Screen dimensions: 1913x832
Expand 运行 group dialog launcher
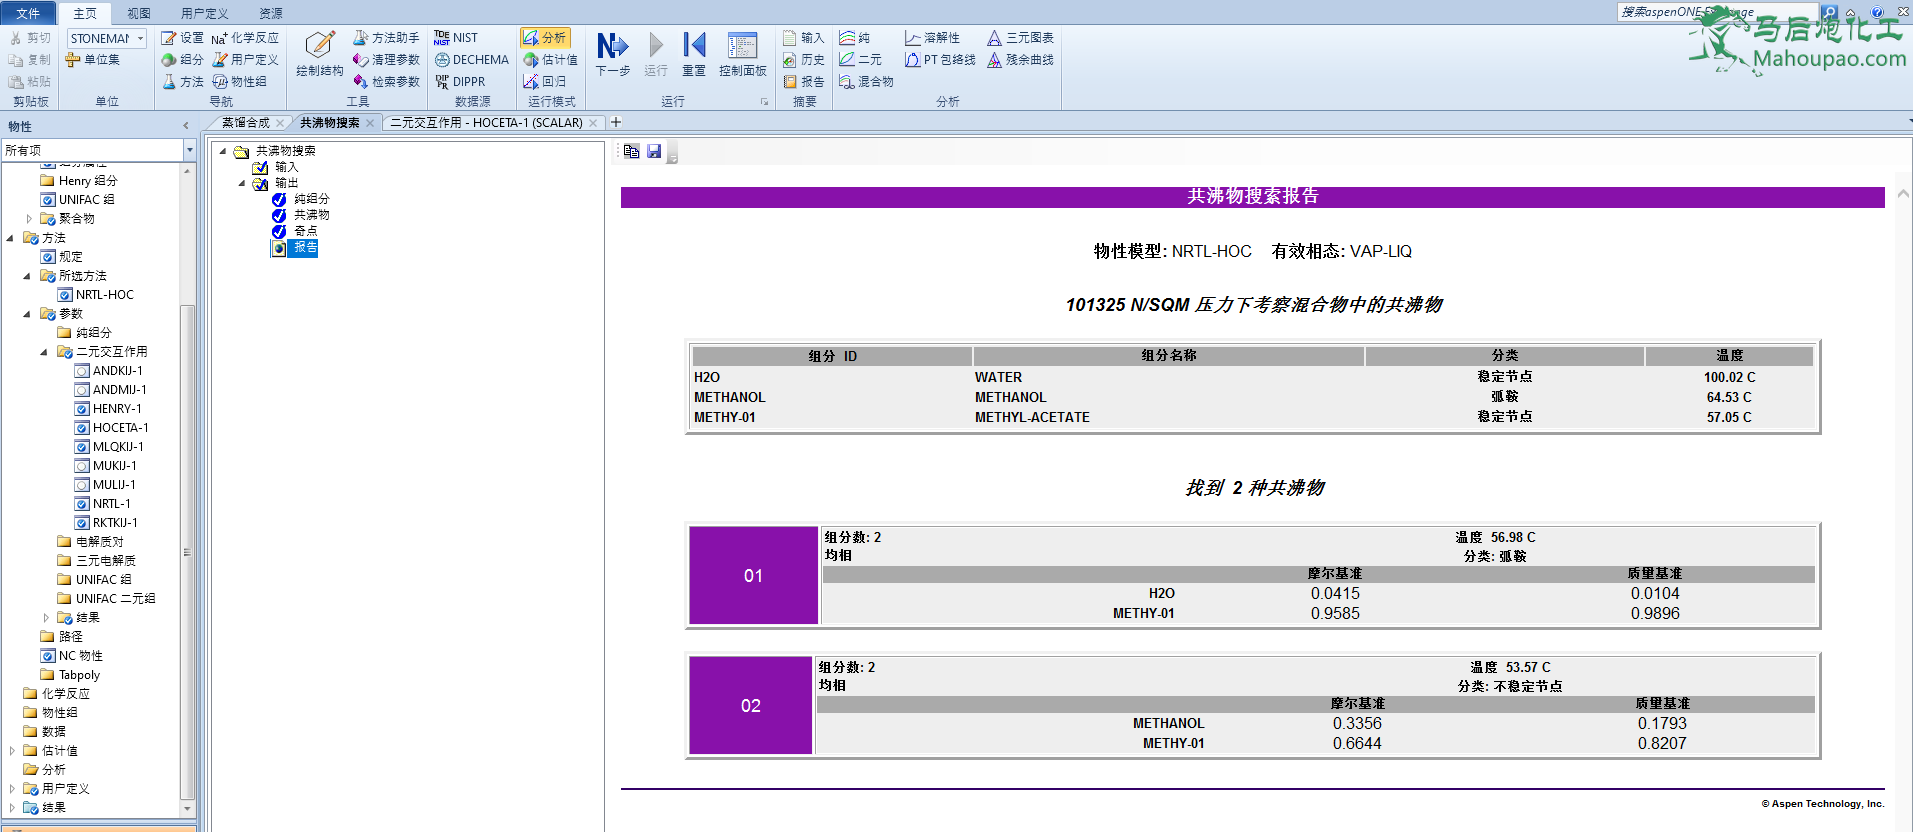pos(764,102)
